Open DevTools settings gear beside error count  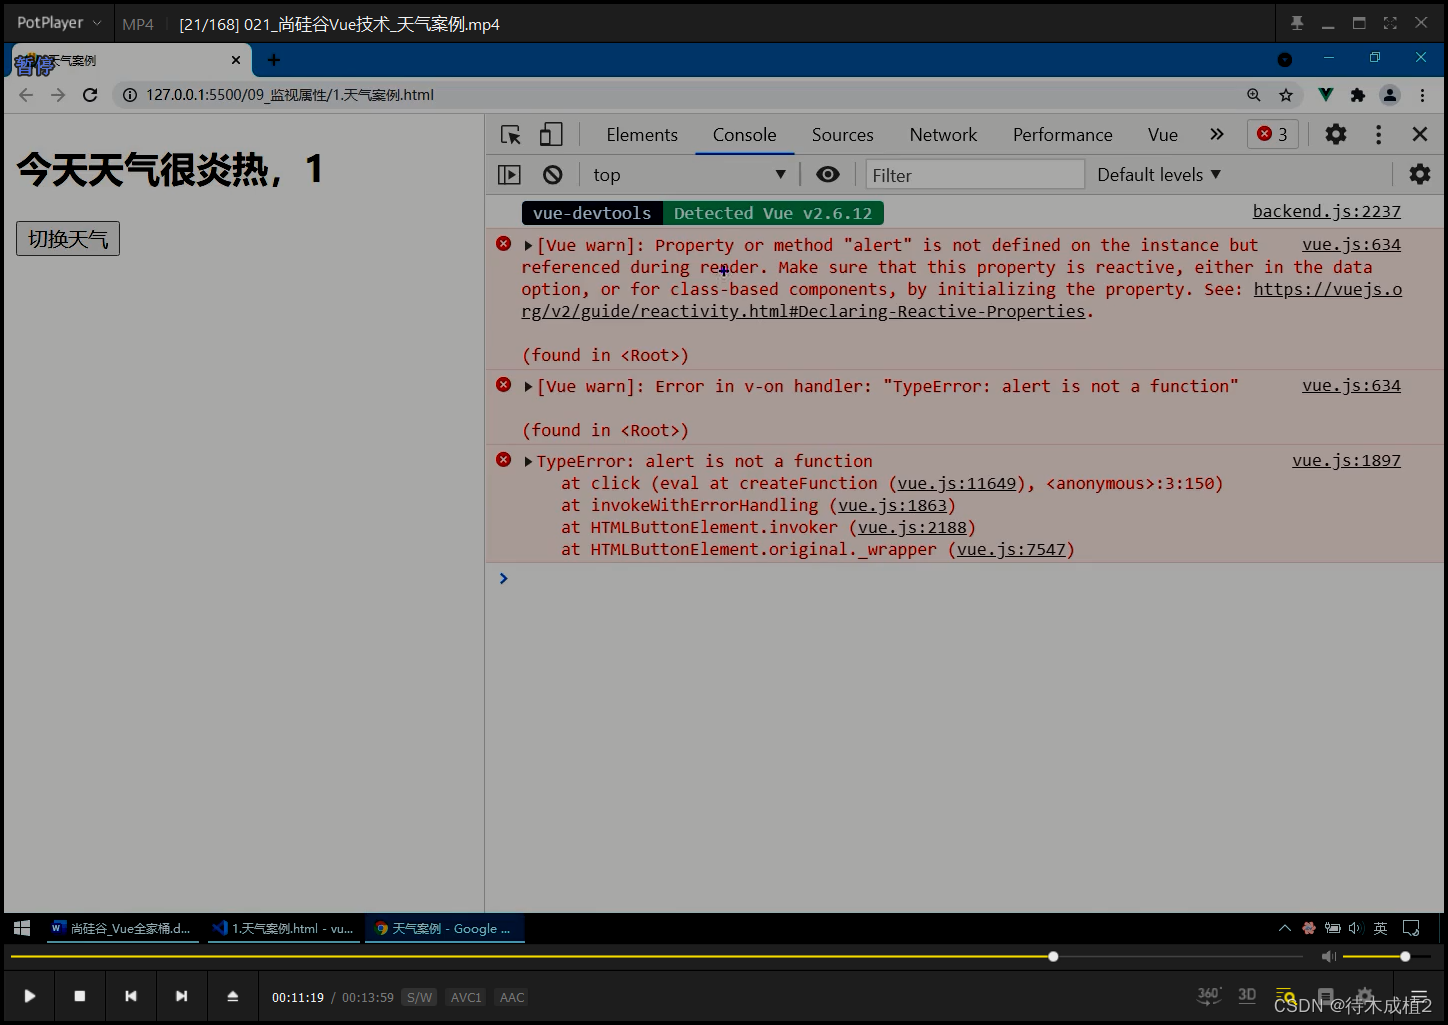(1336, 134)
